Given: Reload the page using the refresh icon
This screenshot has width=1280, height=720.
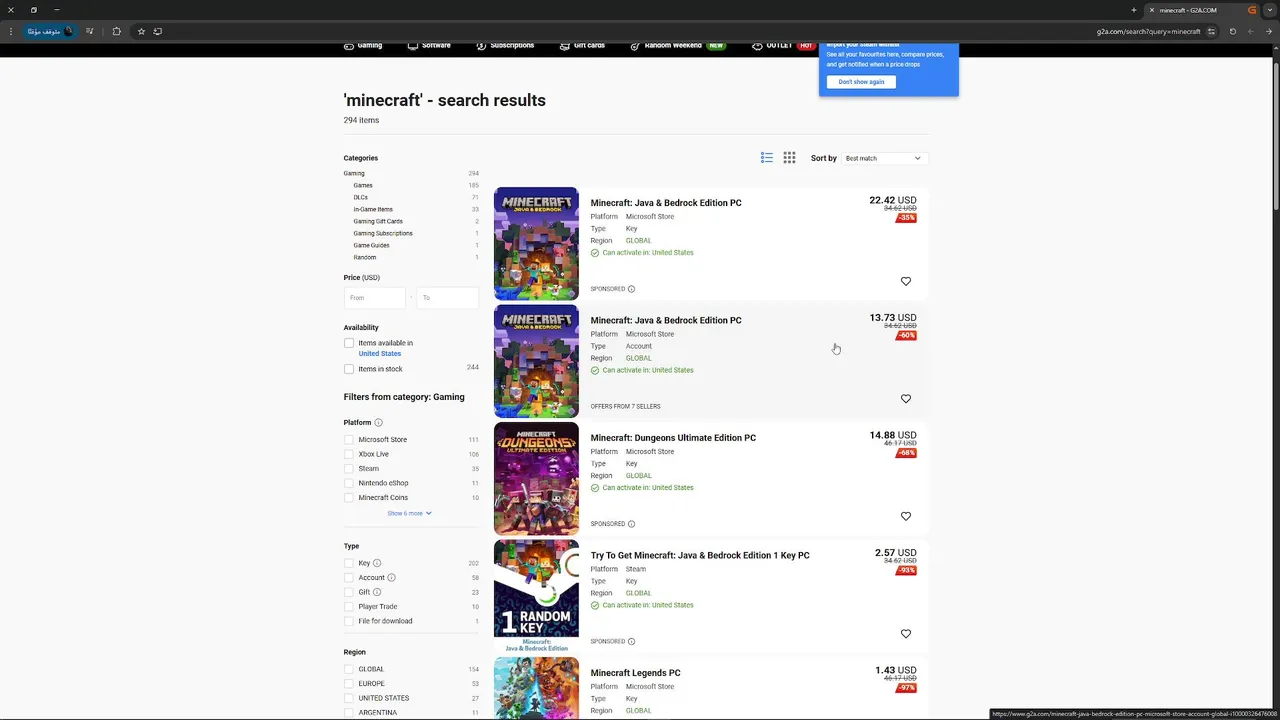Looking at the screenshot, I should tap(1232, 31).
